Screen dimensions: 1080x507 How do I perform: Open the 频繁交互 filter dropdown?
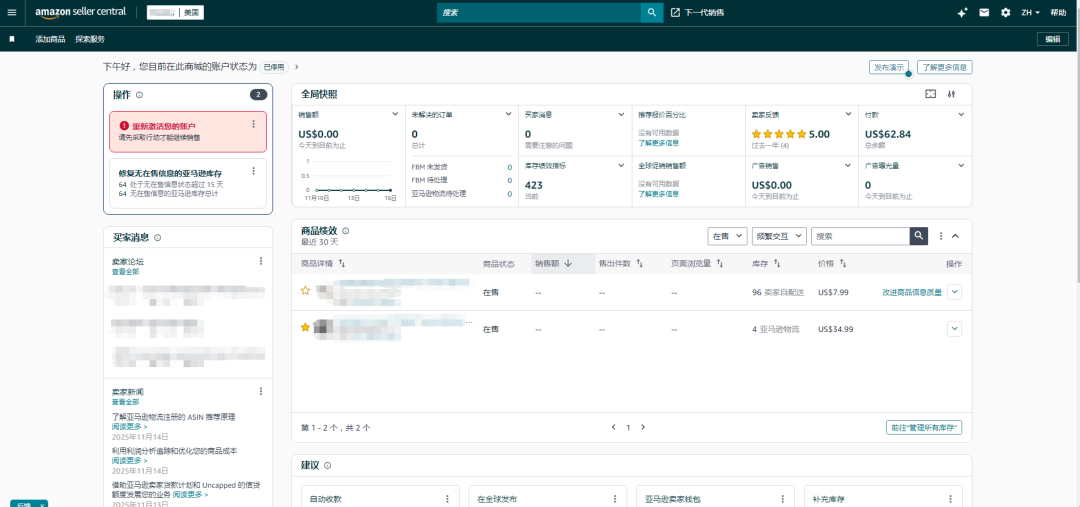779,236
